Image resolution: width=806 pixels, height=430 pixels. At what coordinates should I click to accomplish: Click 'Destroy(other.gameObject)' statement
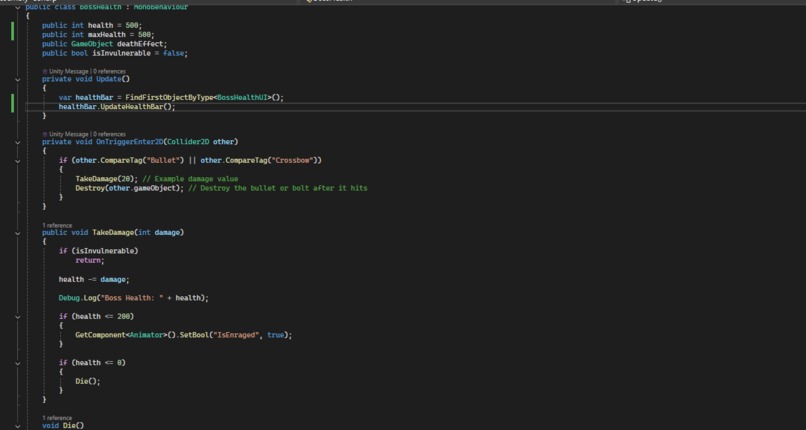(130, 188)
